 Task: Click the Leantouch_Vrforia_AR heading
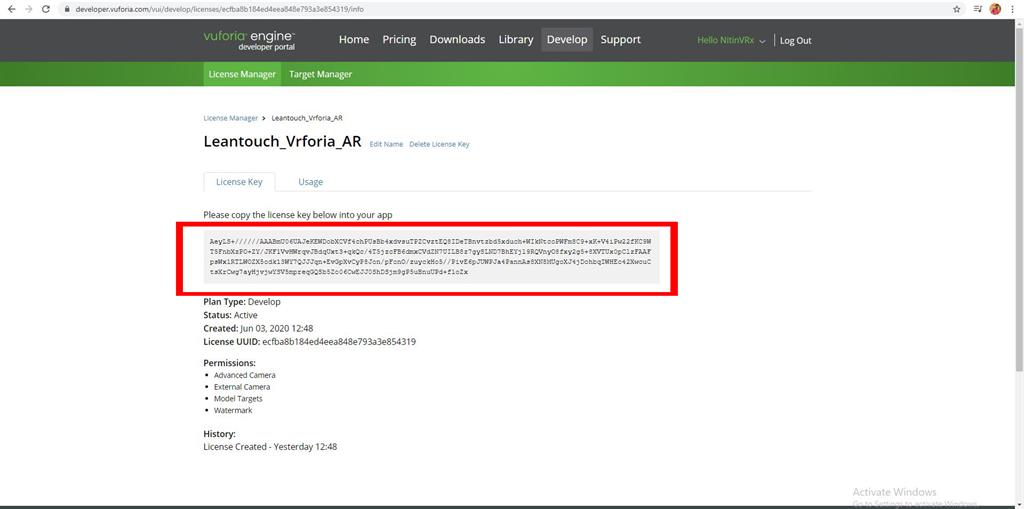282,142
